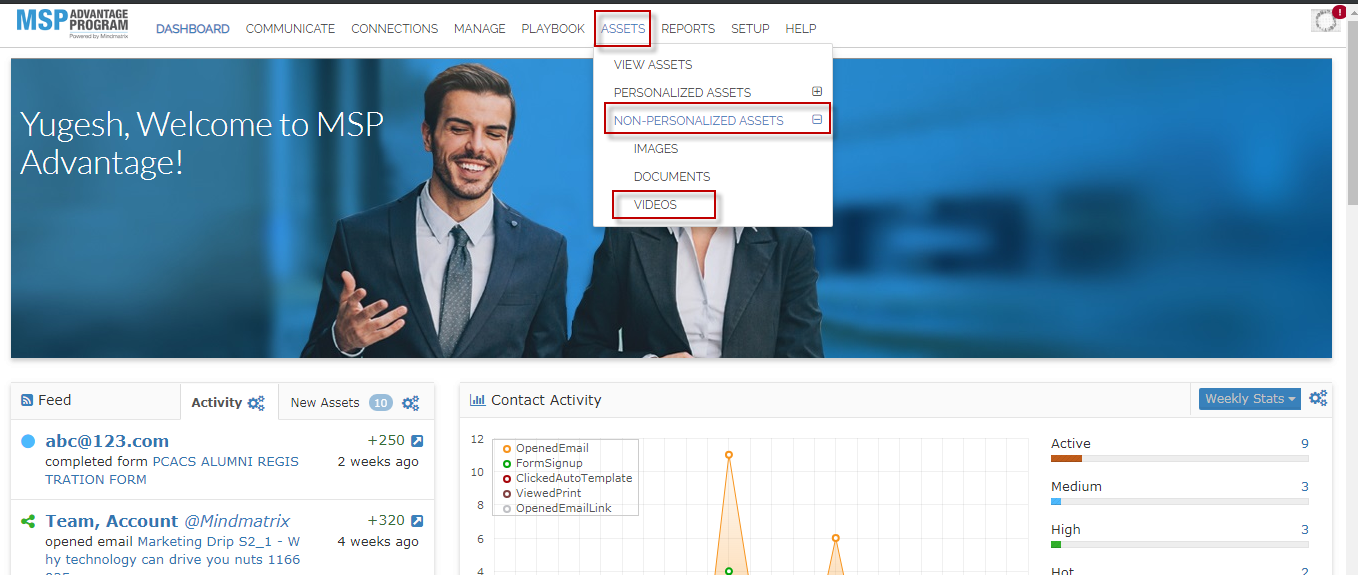Open the user profile avatar icon
1358x575 pixels.
click(1325, 21)
